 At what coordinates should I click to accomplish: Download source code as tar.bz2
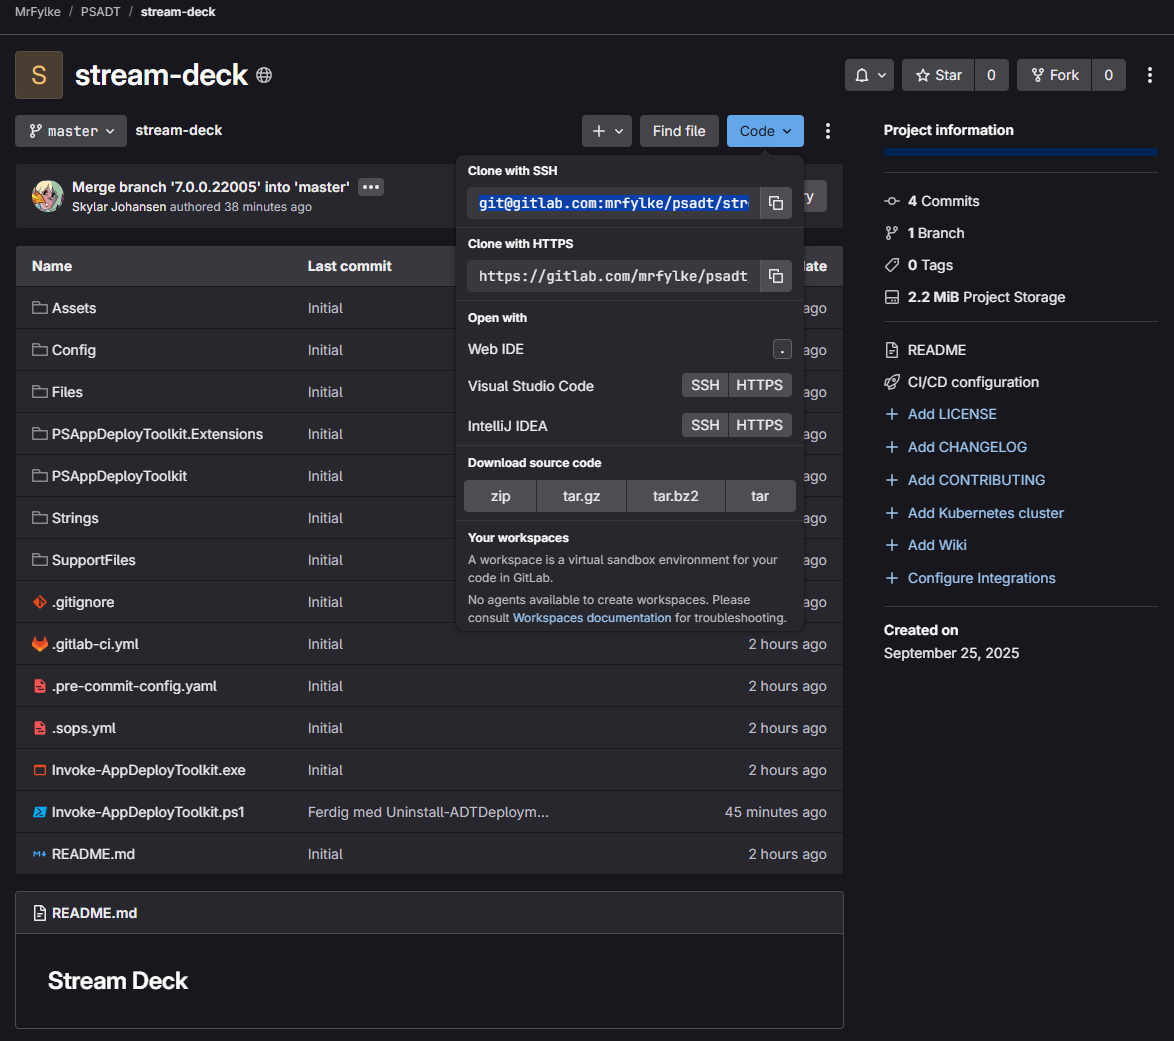point(675,496)
